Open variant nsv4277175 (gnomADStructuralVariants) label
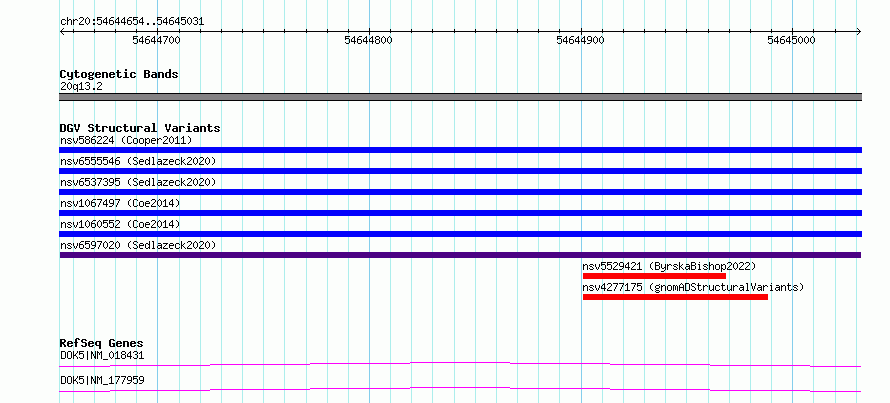The image size is (890, 403). (693, 287)
